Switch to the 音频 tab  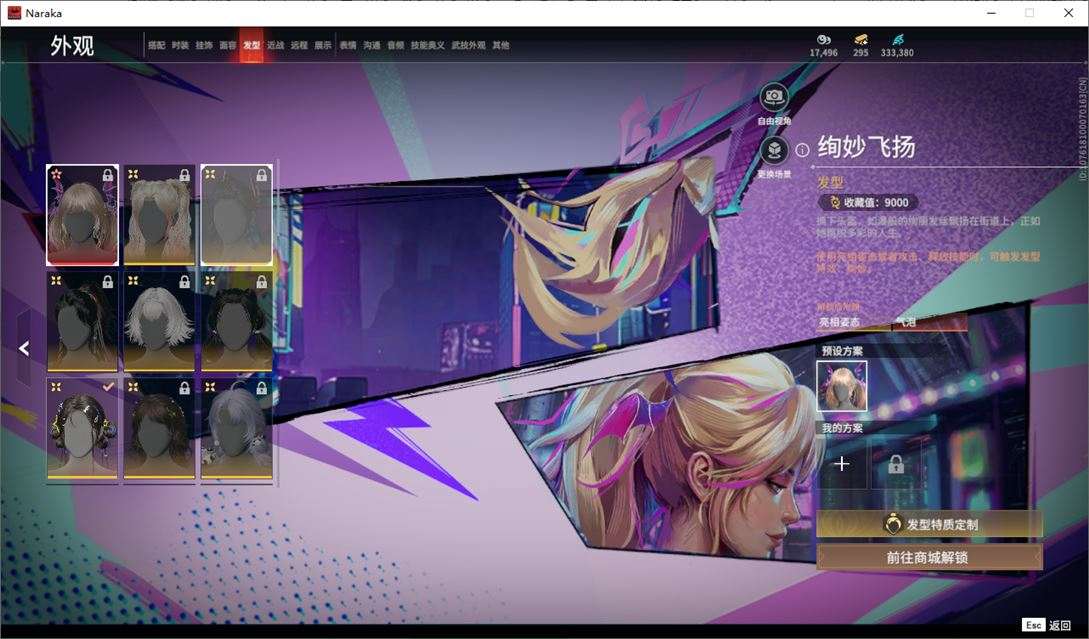pyautogui.click(x=396, y=45)
